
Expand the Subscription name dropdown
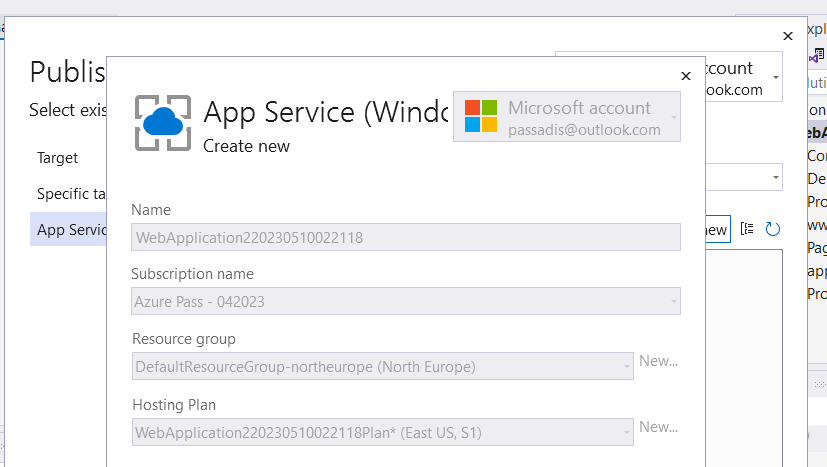[674, 301]
